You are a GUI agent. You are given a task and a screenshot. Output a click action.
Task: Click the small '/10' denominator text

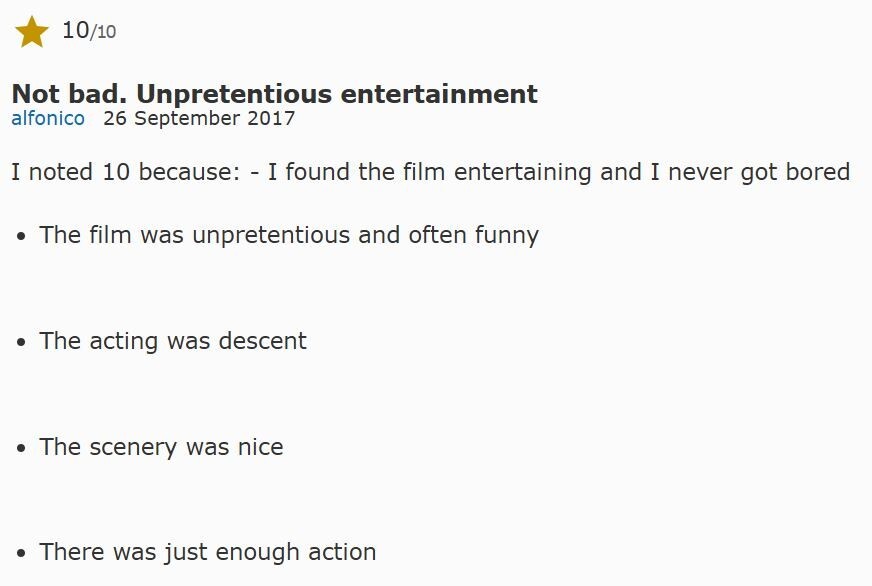(x=103, y=32)
